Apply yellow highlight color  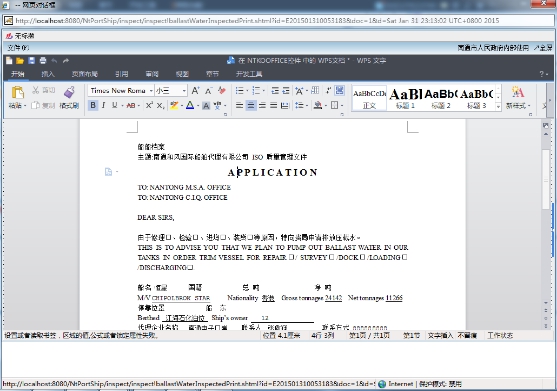pyautogui.click(x=174, y=105)
